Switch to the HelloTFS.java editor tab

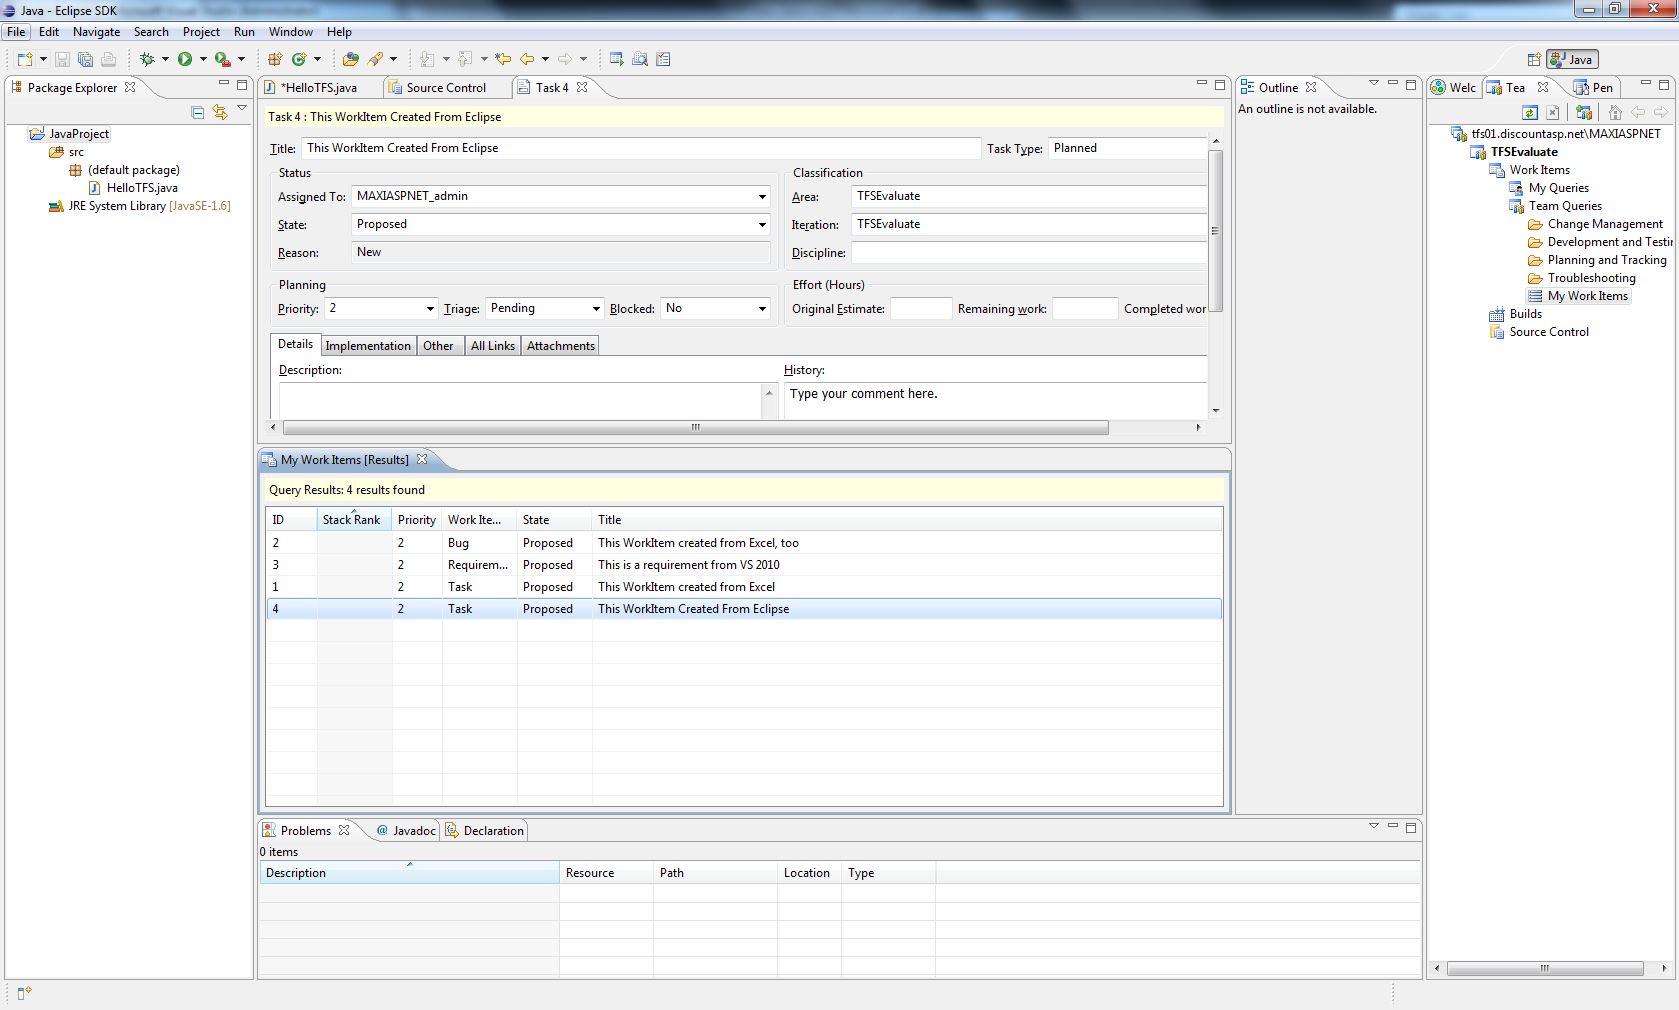click(x=318, y=88)
